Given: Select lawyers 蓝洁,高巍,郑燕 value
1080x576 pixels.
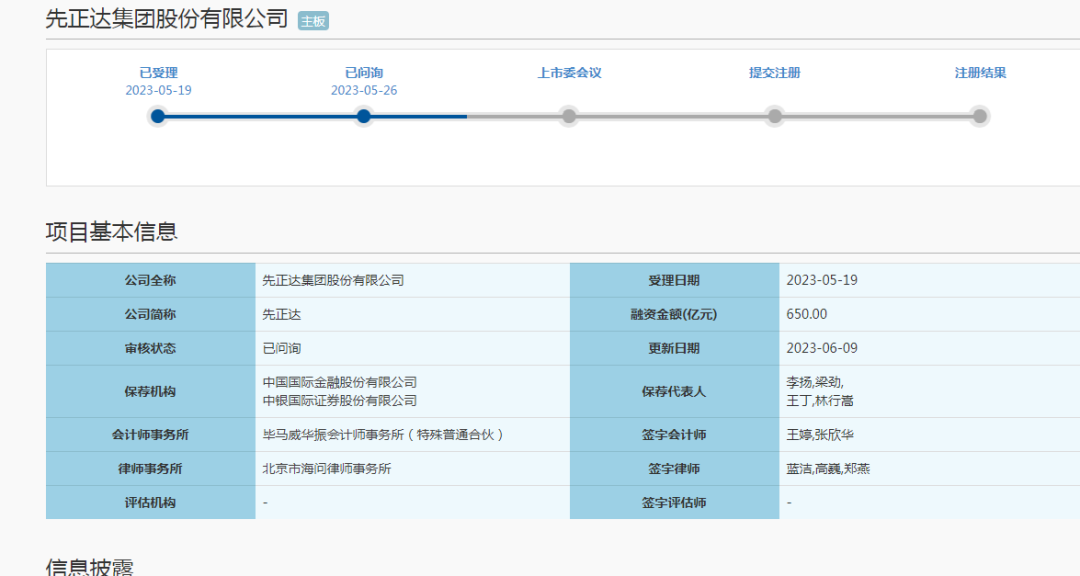Looking at the screenshot, I should click(x=828, y=469).
